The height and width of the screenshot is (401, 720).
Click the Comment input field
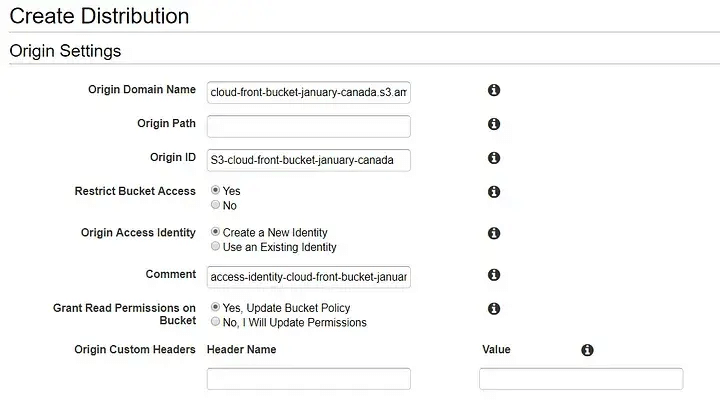[308, 276]
